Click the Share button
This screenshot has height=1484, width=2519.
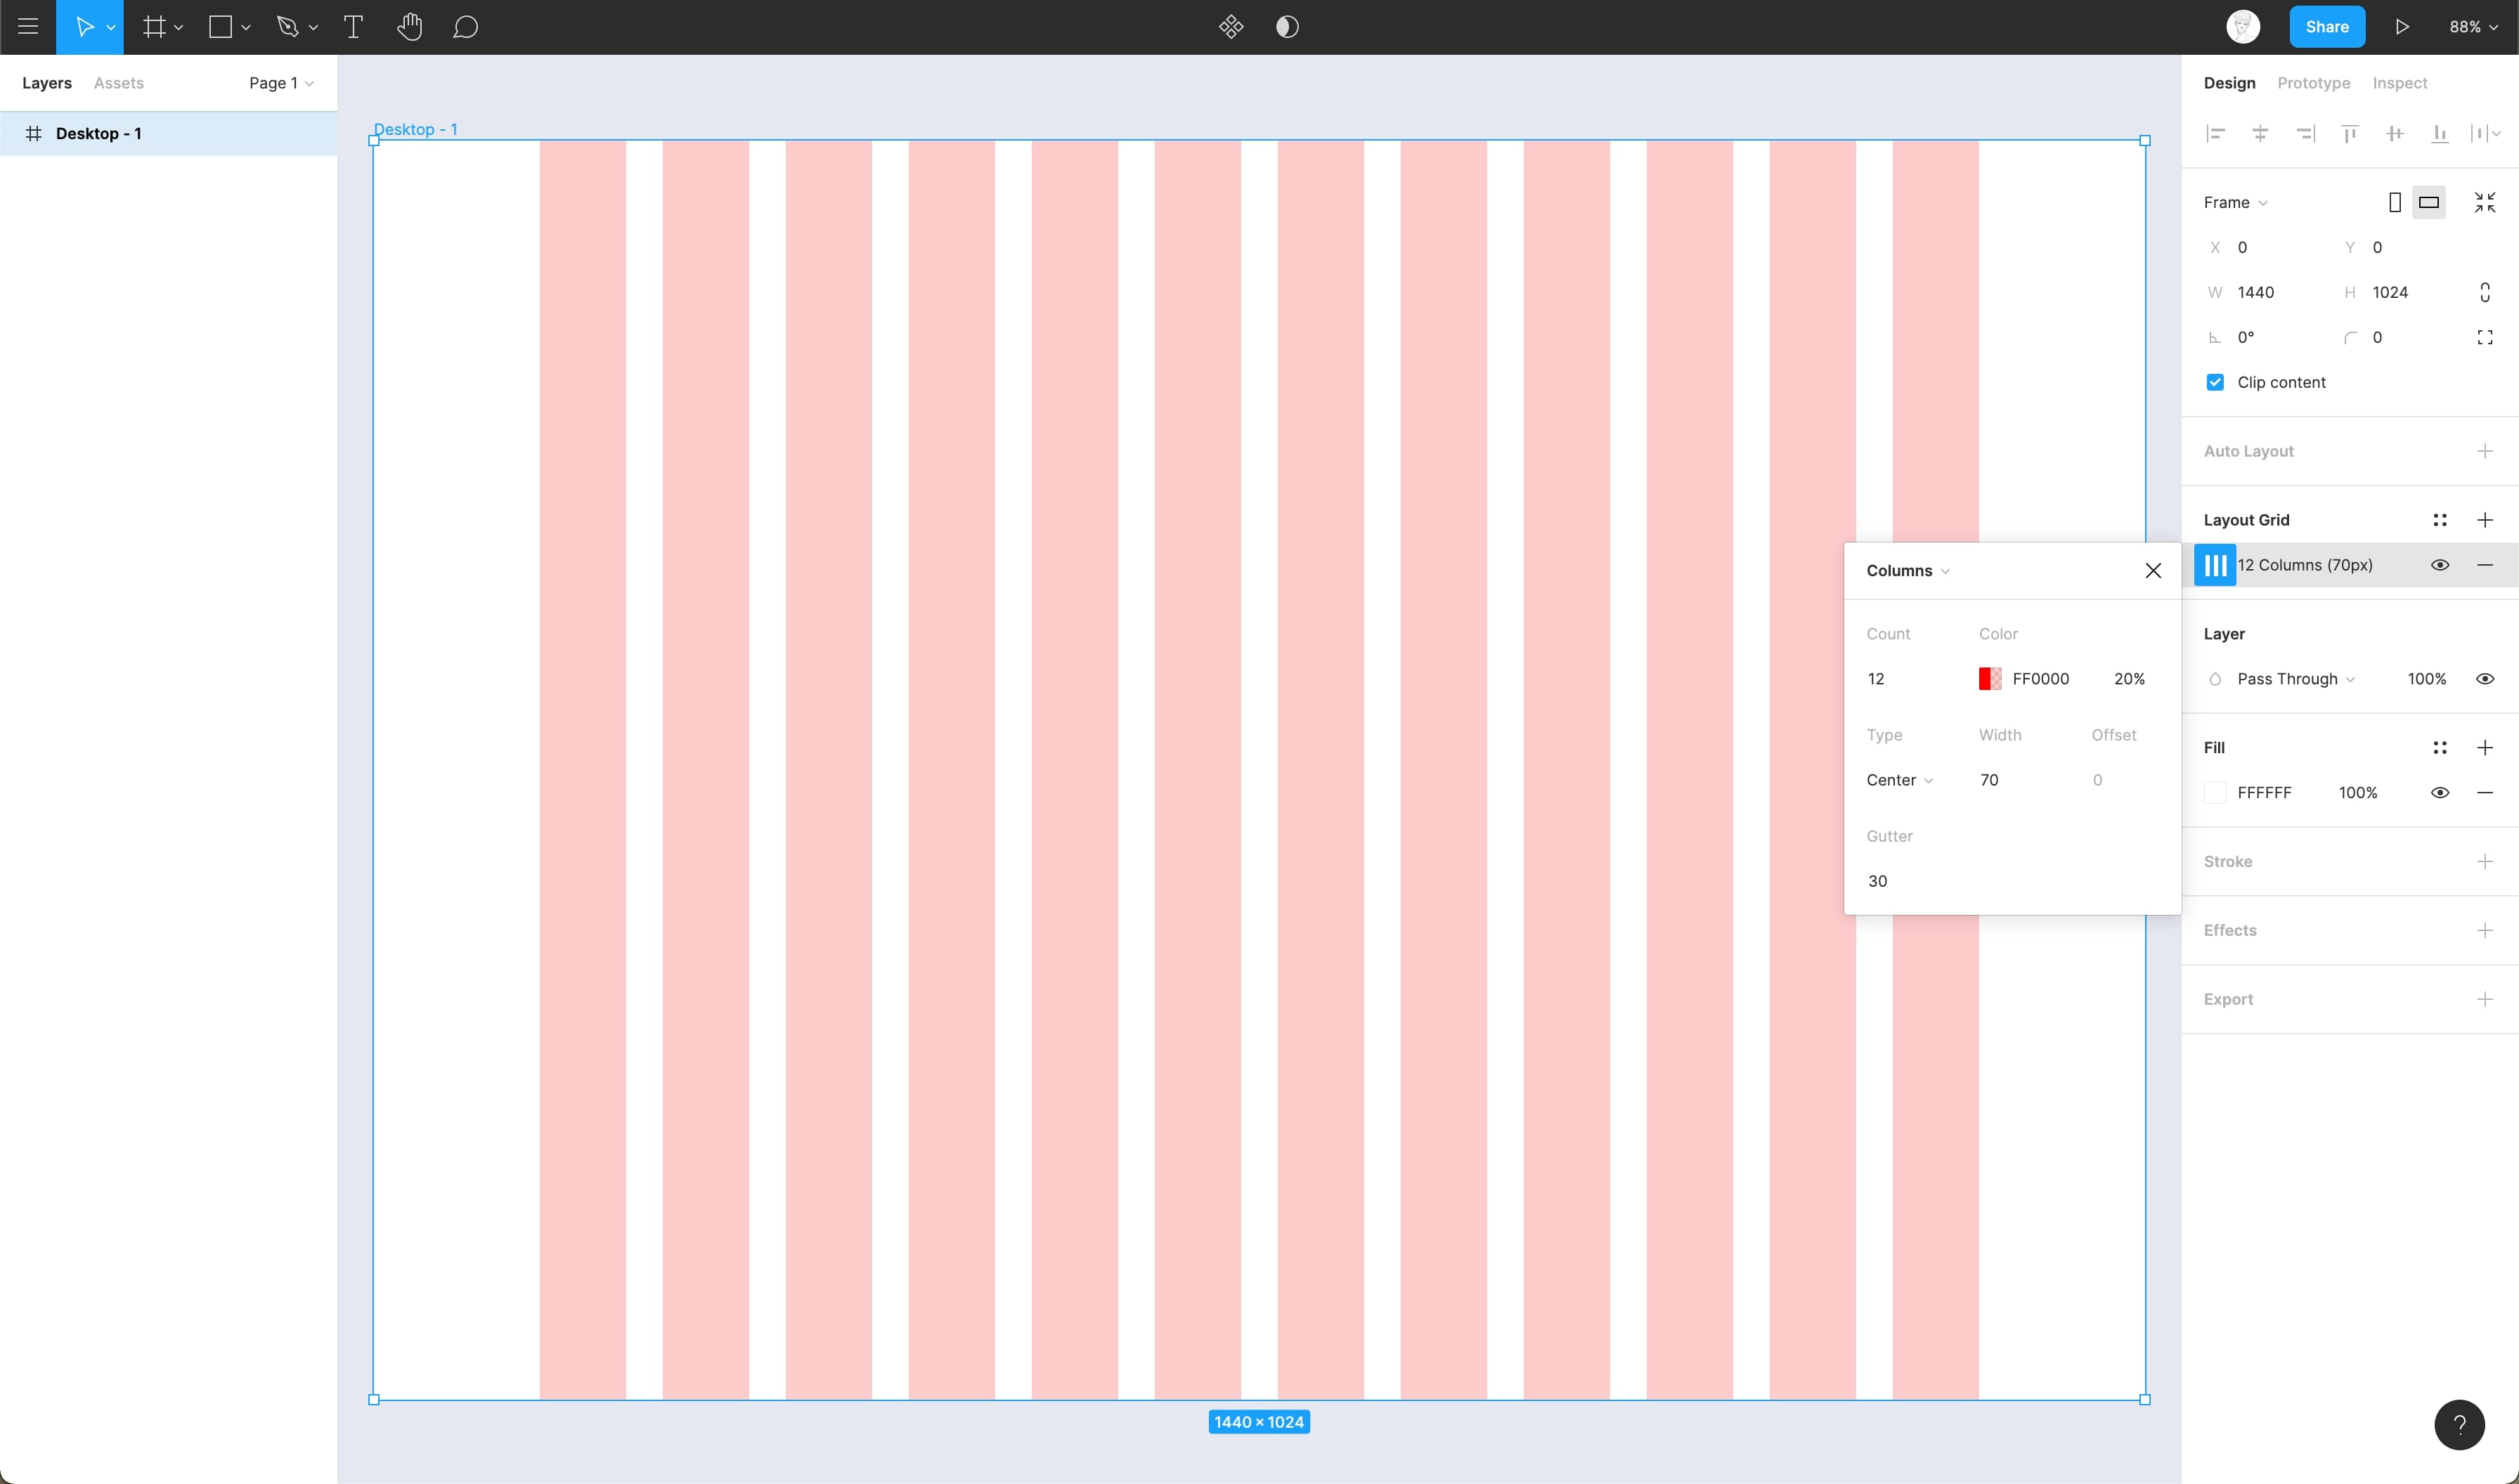pyautogui.click(x=2326, y=27)
